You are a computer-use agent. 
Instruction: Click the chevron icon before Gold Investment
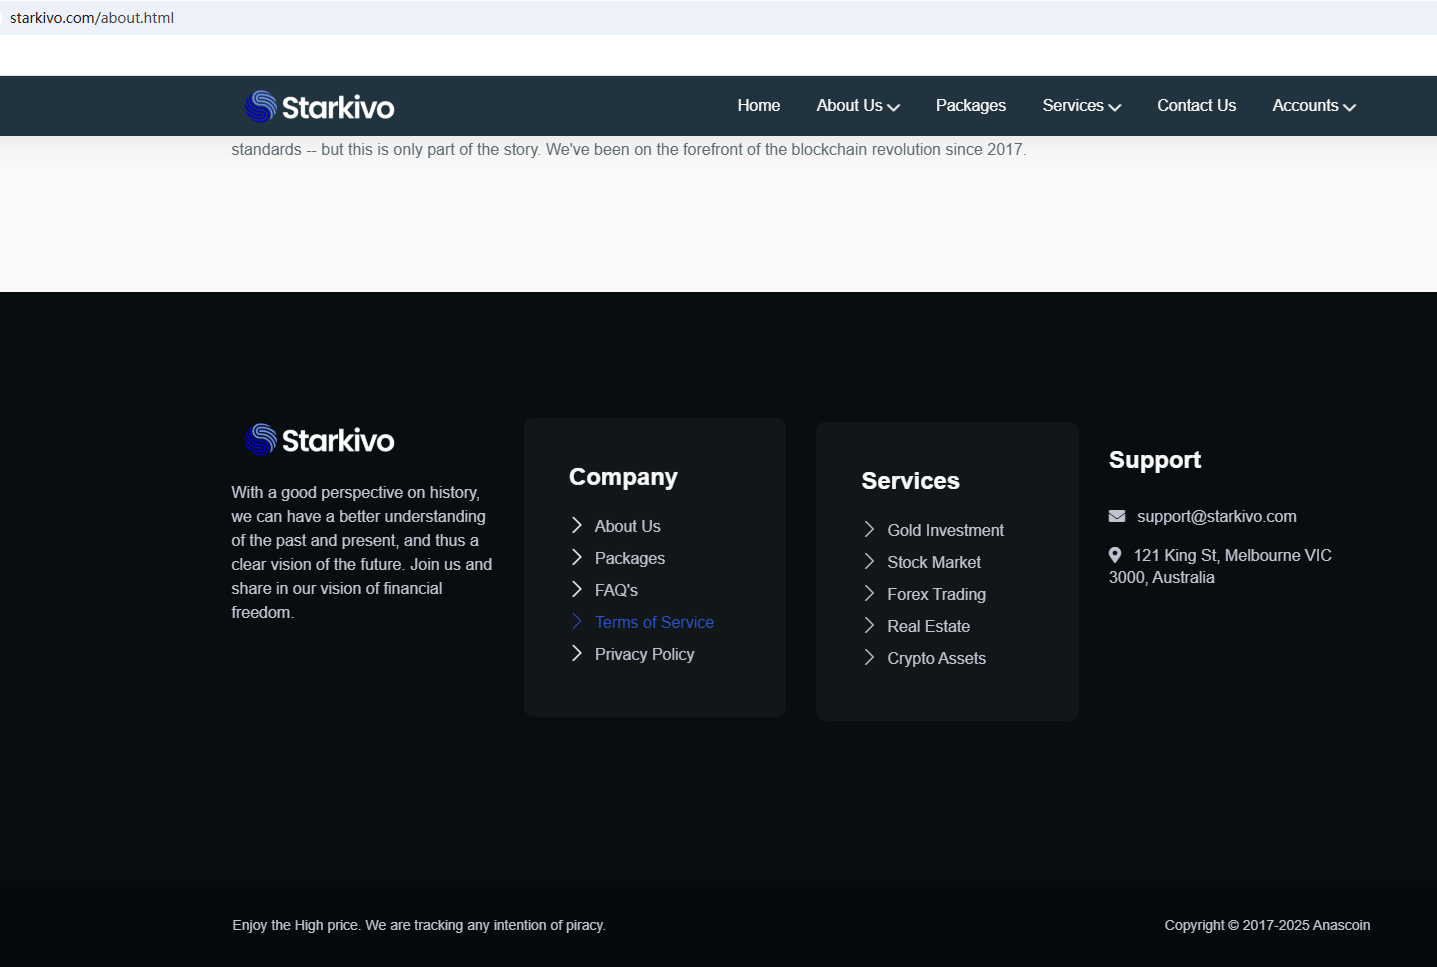(x=869, y=530)
